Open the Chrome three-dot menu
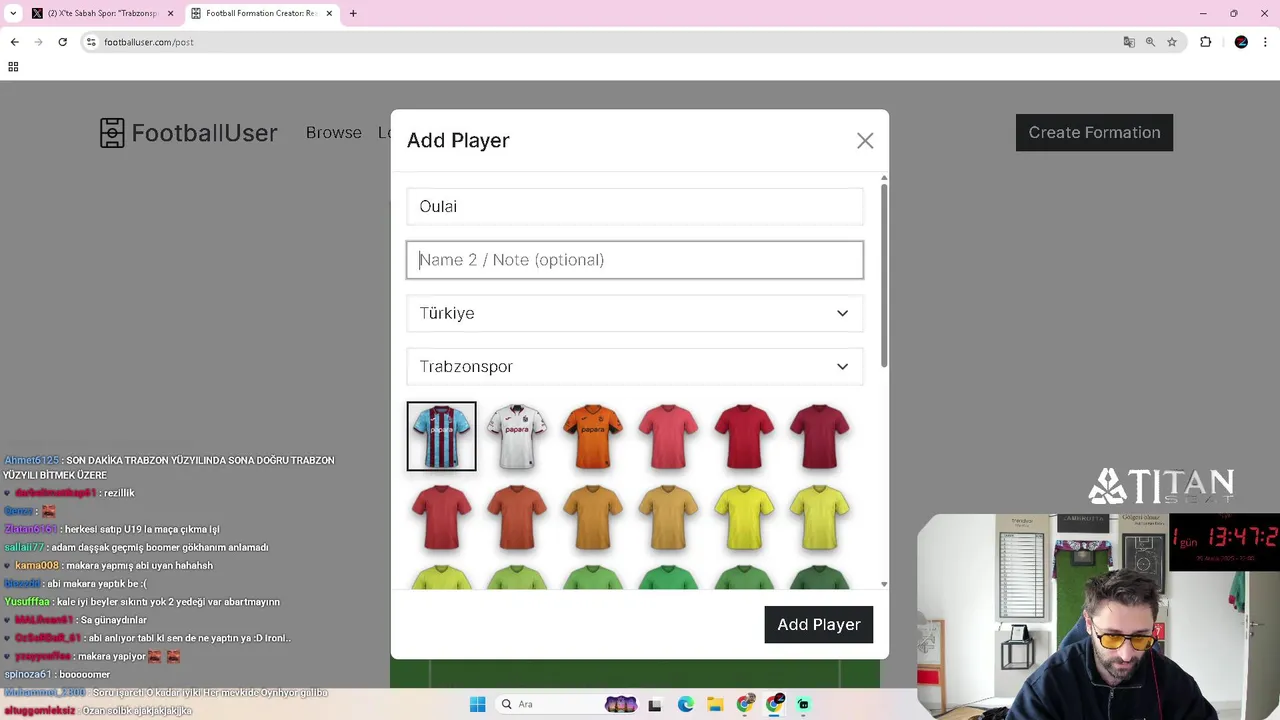This screenshot has height=720, width=1280. coord(1266,42)
